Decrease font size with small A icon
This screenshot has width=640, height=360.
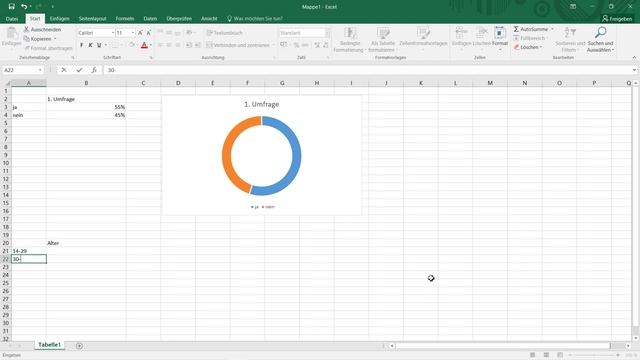click(149, 33)
